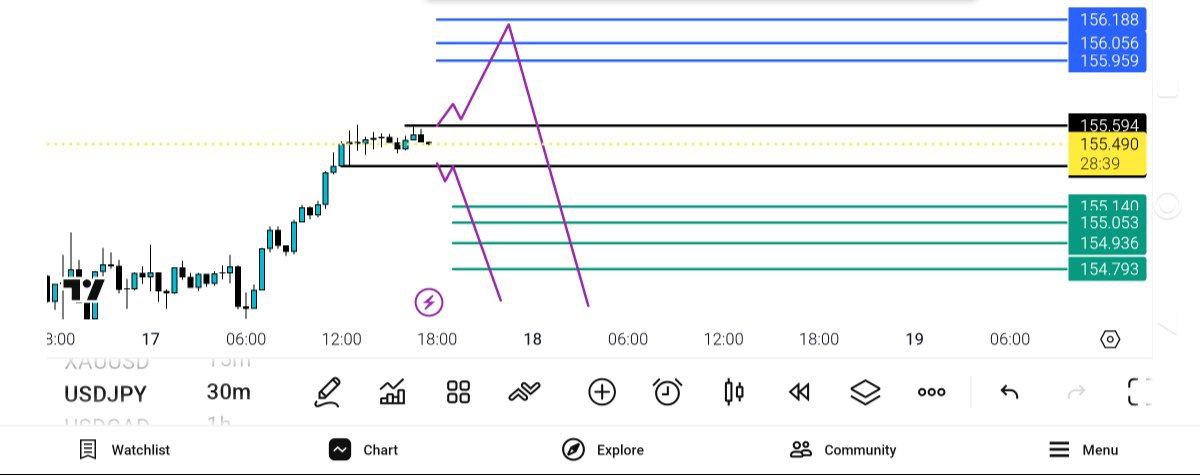Switch to the Explore tab
This screenshot has height=475, width=1200.
(603, 450)
